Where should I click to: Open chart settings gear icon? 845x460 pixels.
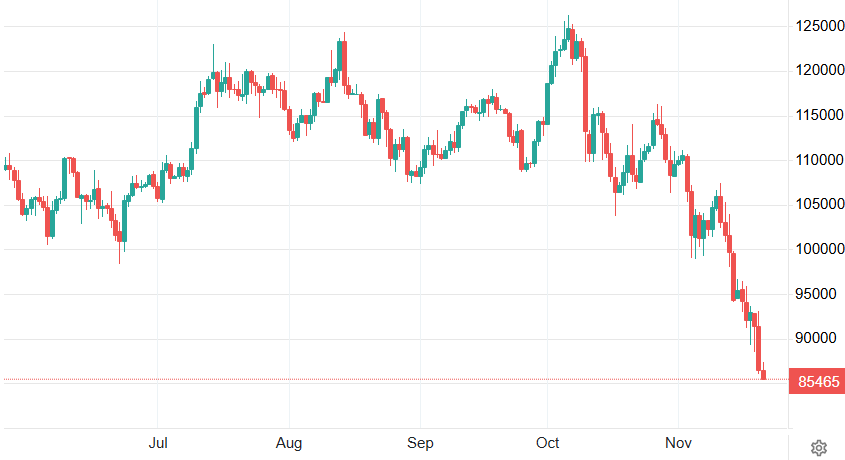(818, 447)
